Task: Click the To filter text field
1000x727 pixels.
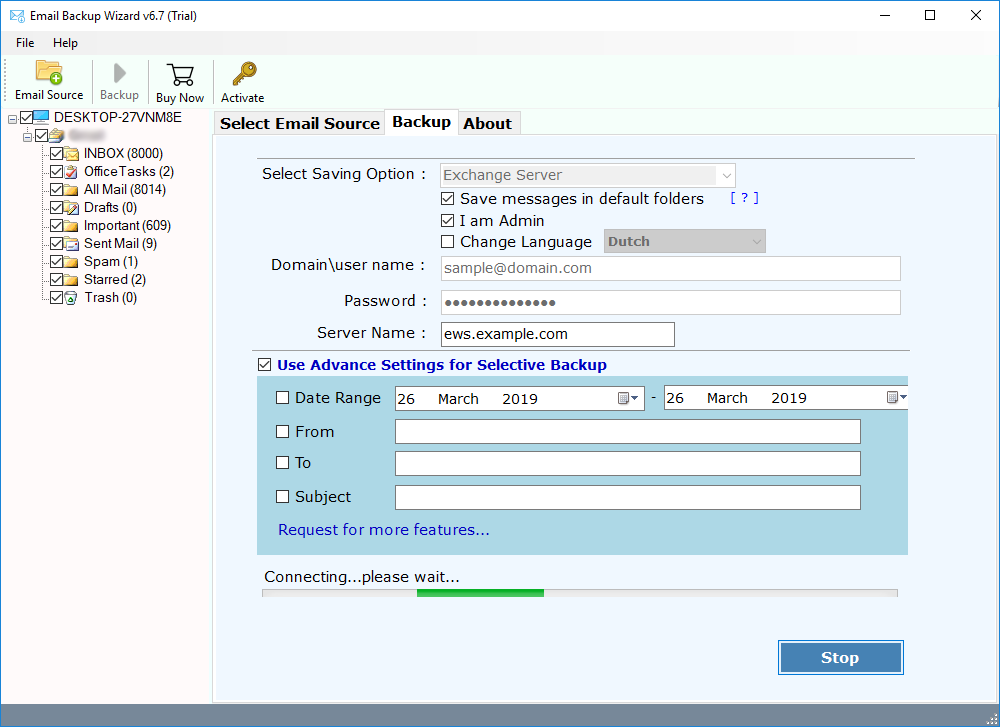Action: pos(628,464)
